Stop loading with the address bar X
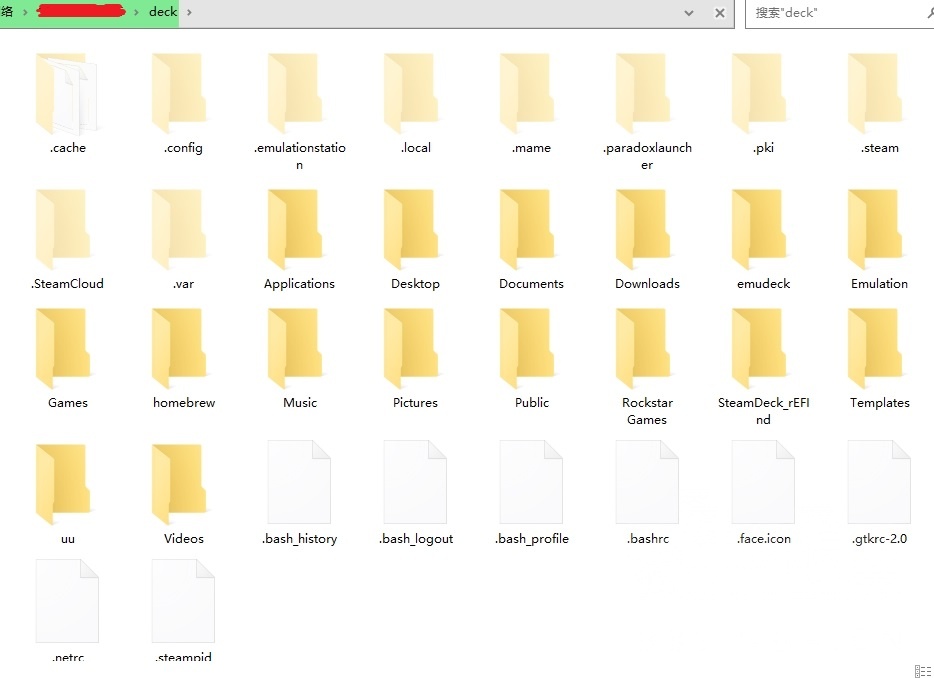Image resolution: width=934 pixels, height=678 pixels. click(720, 13)
